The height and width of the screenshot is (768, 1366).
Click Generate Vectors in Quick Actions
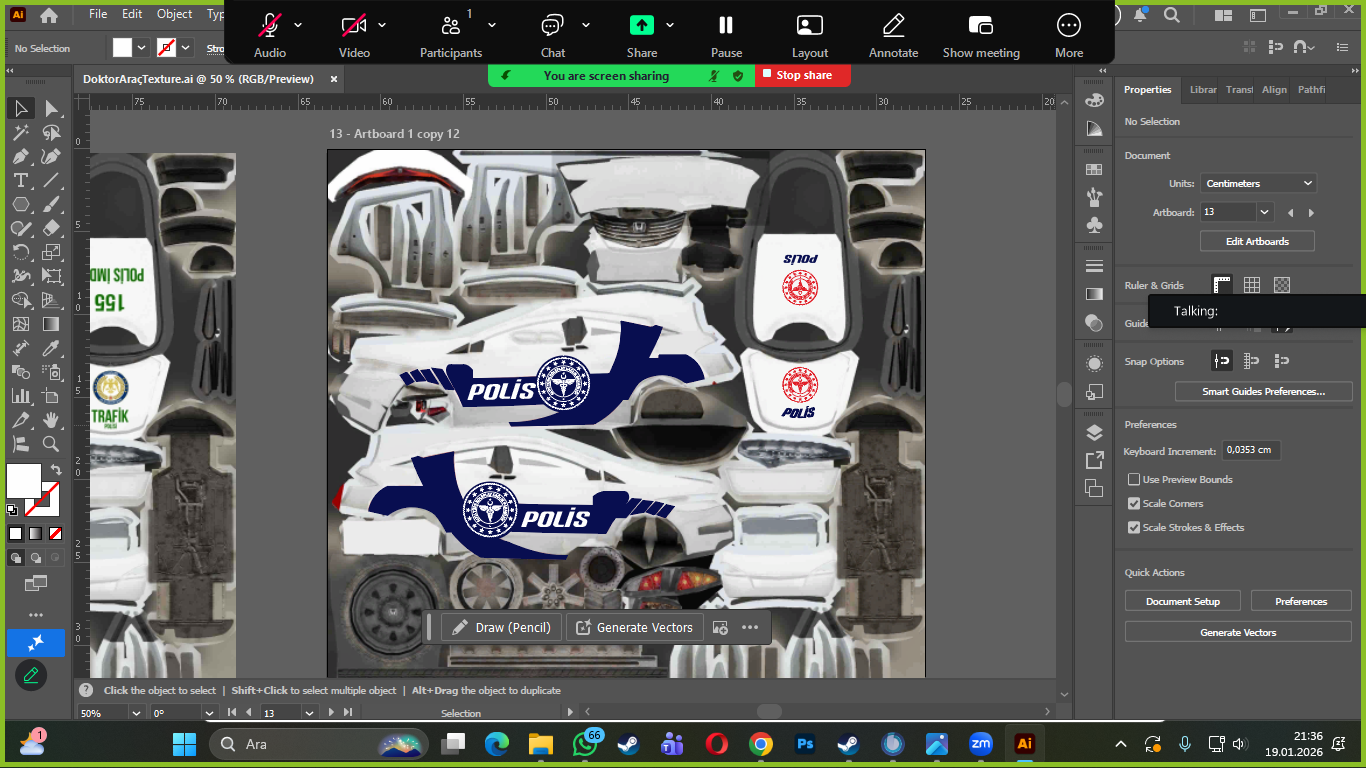[1238, 632]
